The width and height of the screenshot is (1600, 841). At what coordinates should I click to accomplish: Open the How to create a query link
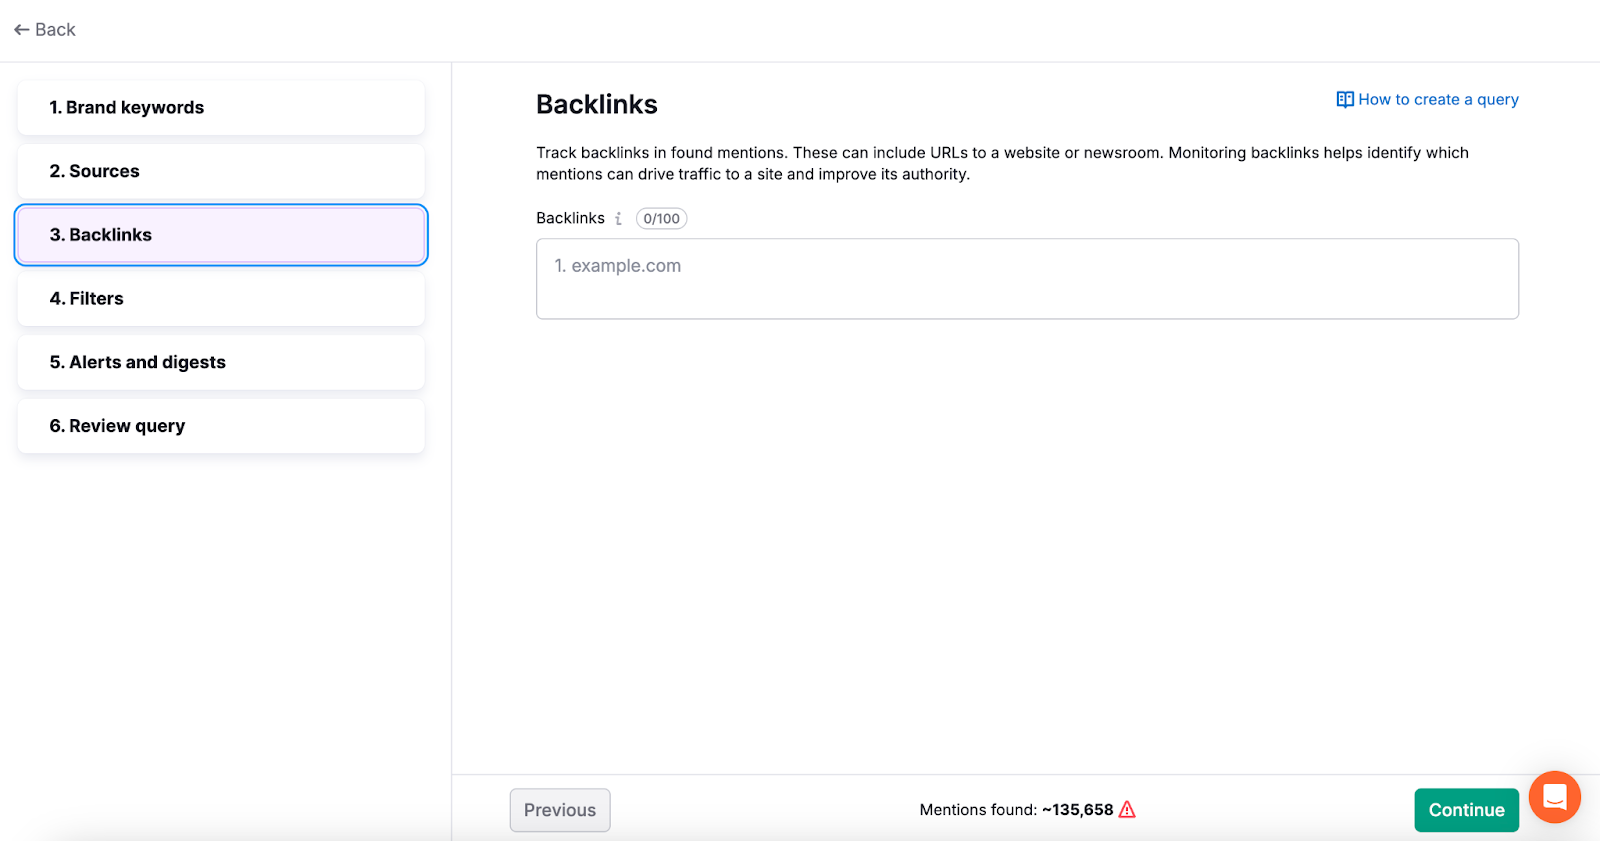[x=1438, y=100]
